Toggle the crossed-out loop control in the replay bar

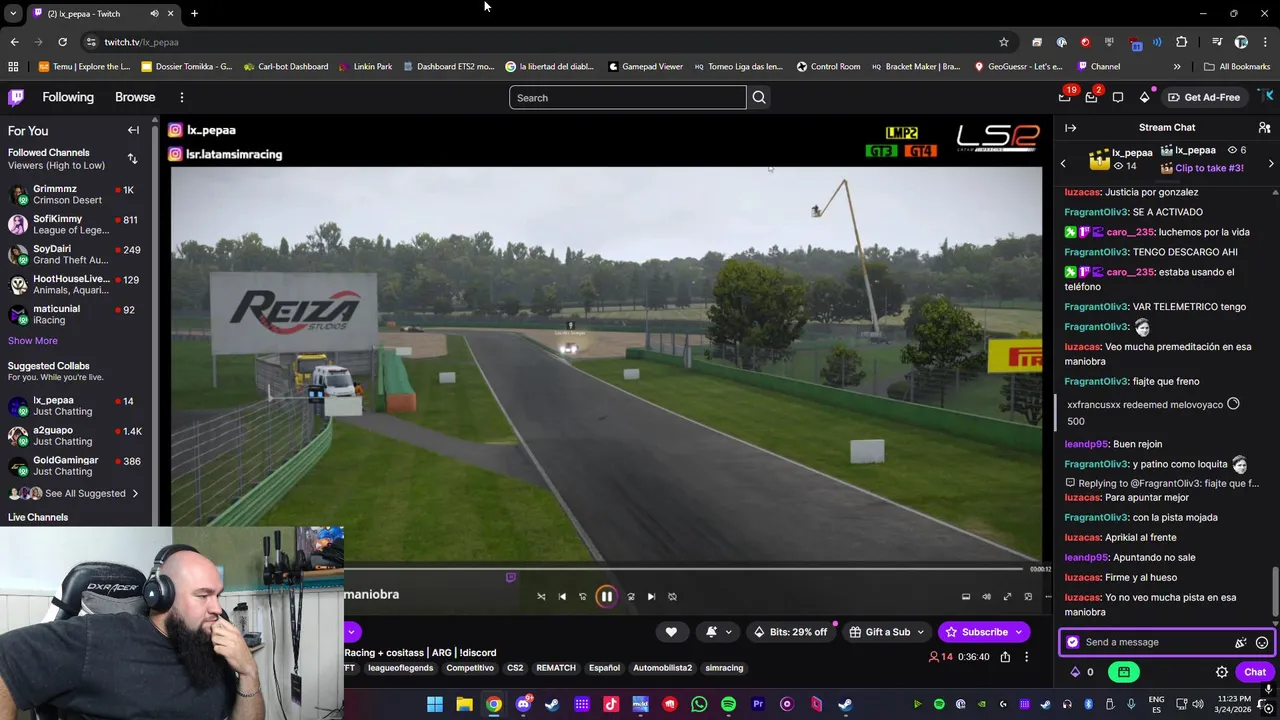click(x=672, y=597)
